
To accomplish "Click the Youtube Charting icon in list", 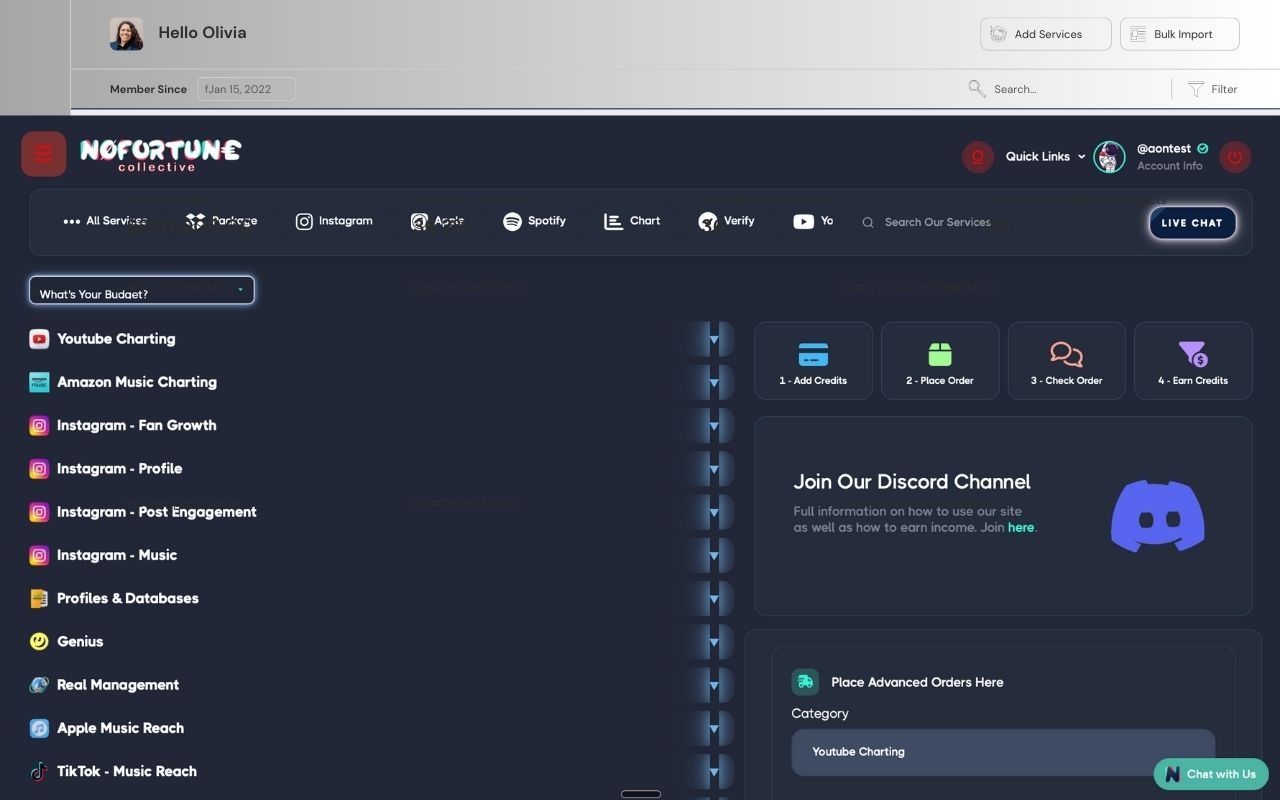I will [x=39, y=339].
